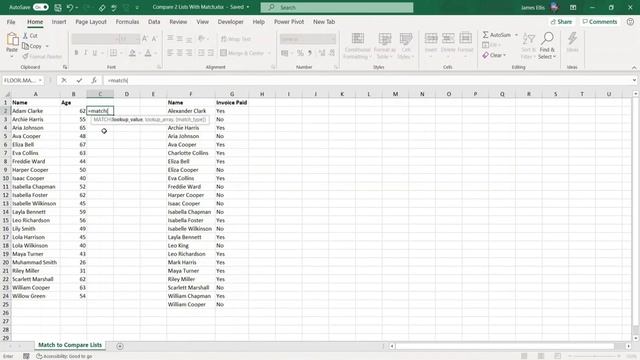Open the Customize Quick Access Toolbar dropdown
The image size is (640, 360).
point(137,7)
